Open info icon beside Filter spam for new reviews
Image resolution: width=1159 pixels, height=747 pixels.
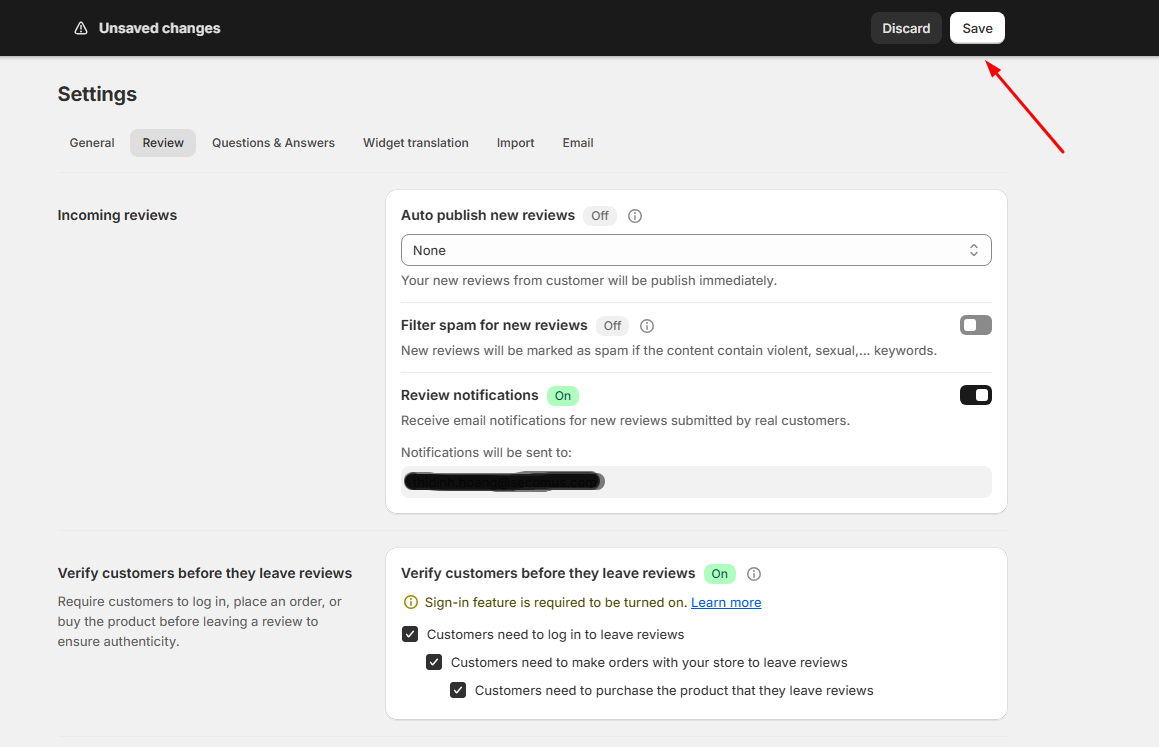(x=647, y=326)
